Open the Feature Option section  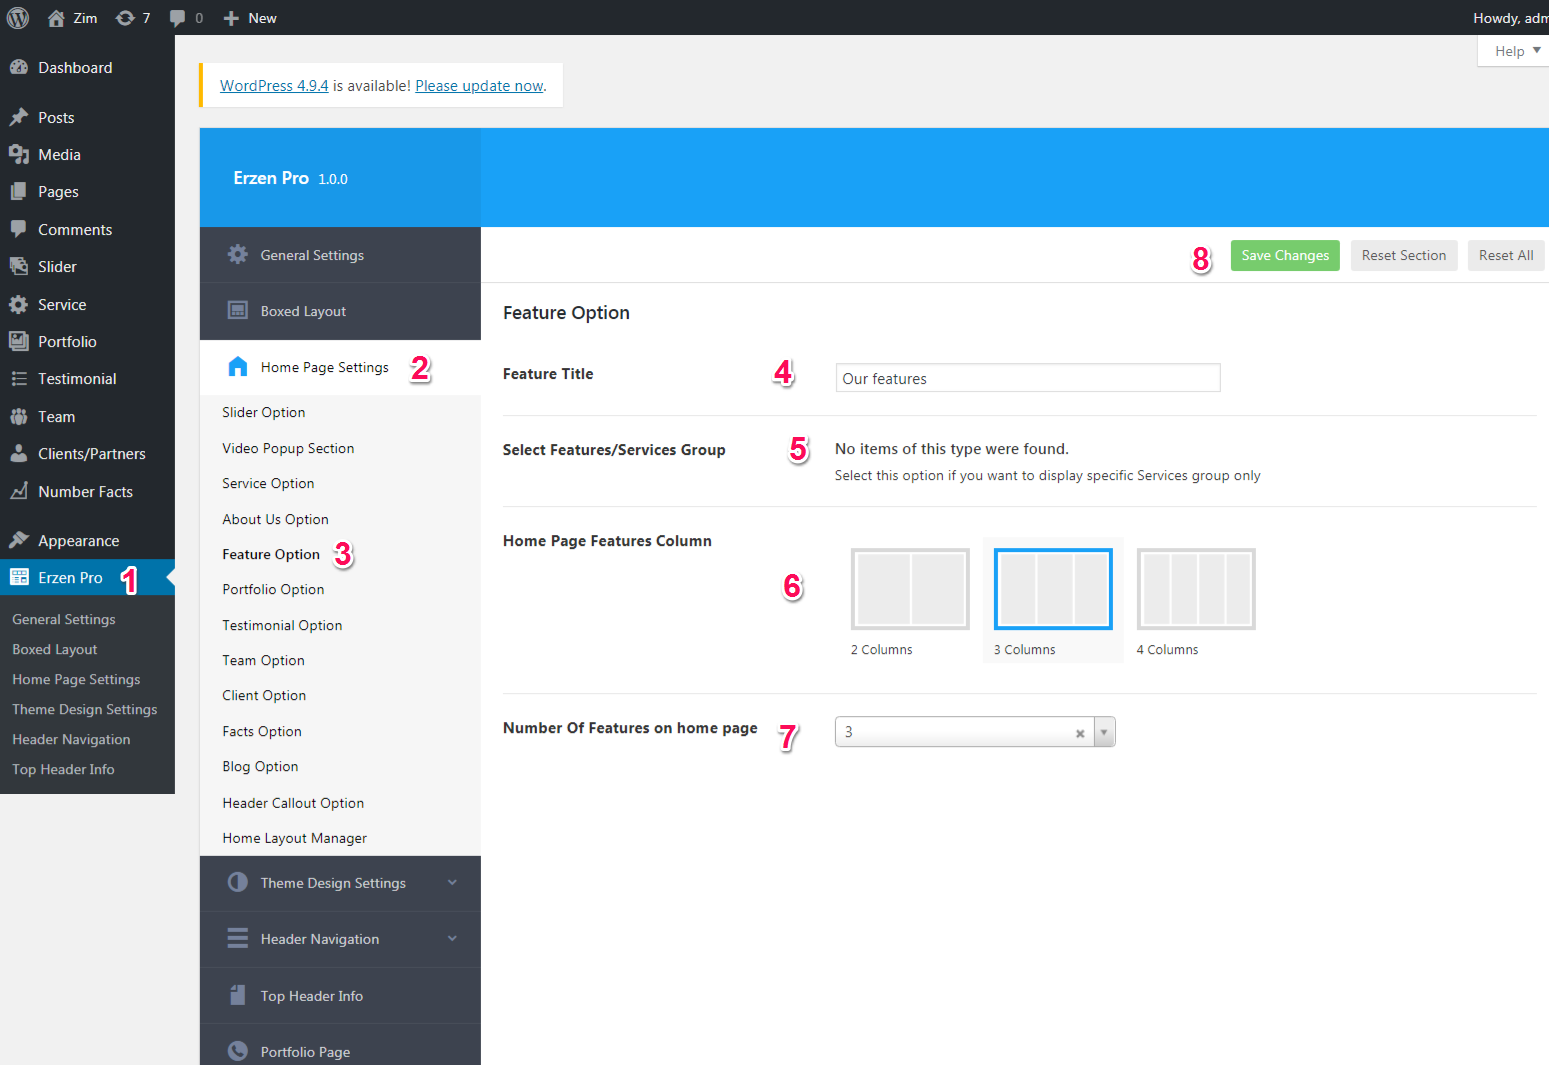[271, 554]
